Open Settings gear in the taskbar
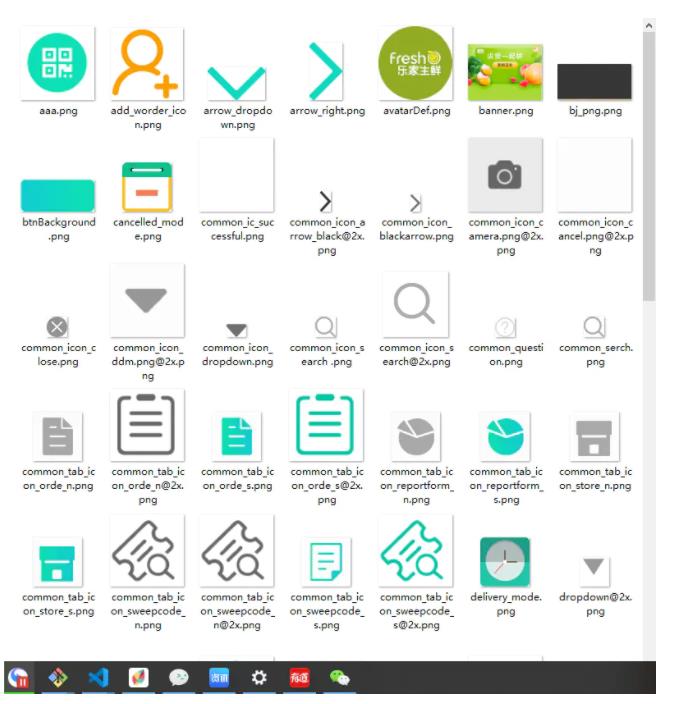The image size is (674, 704). [x=259, y=678]
